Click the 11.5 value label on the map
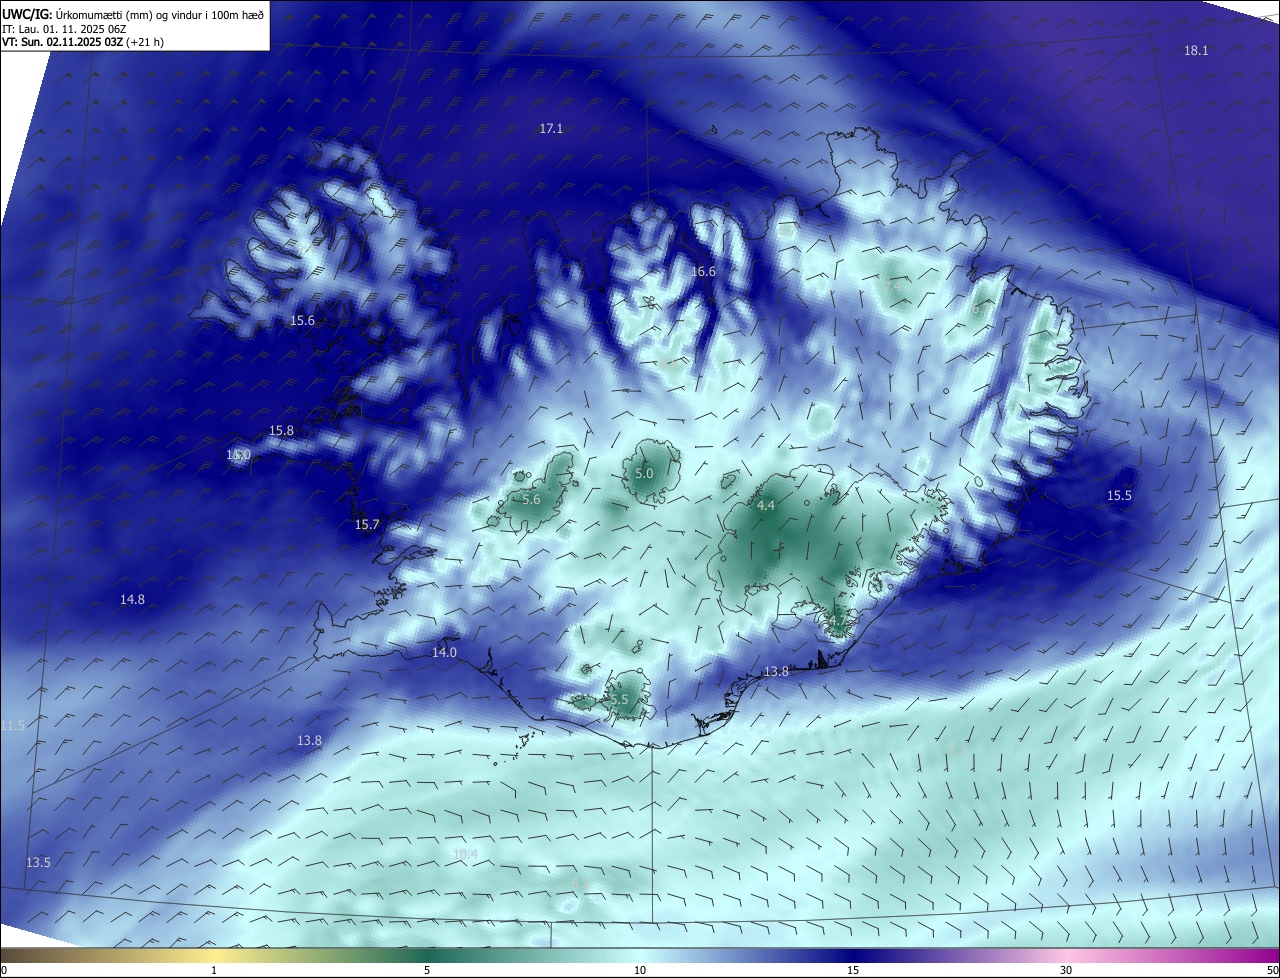Viewport: 1280px width, 978px height. pos(12,725)
